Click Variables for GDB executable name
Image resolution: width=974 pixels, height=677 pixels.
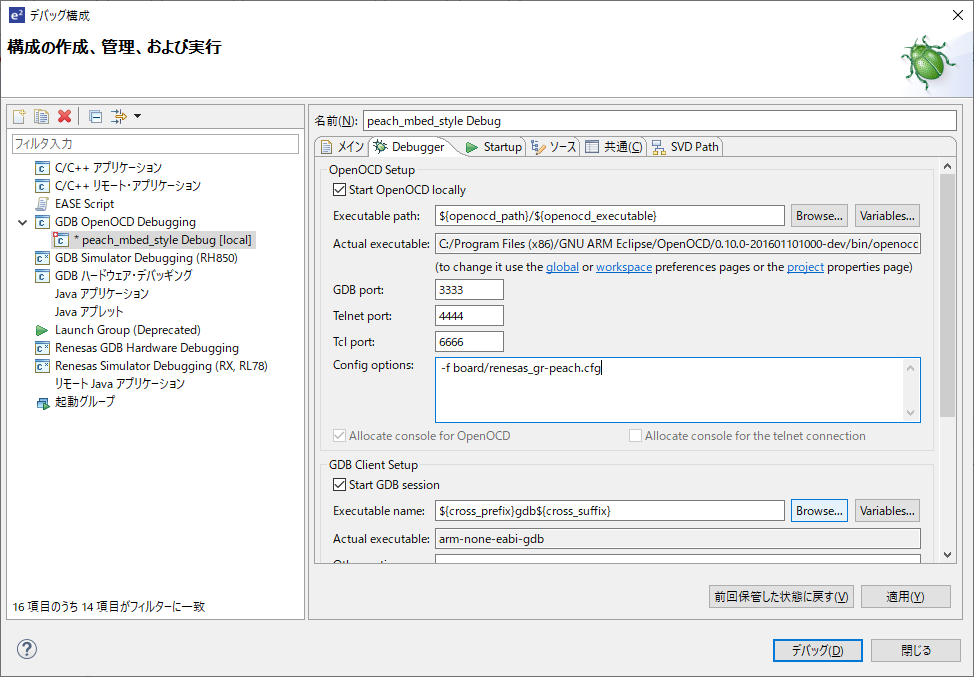(887, 511)
